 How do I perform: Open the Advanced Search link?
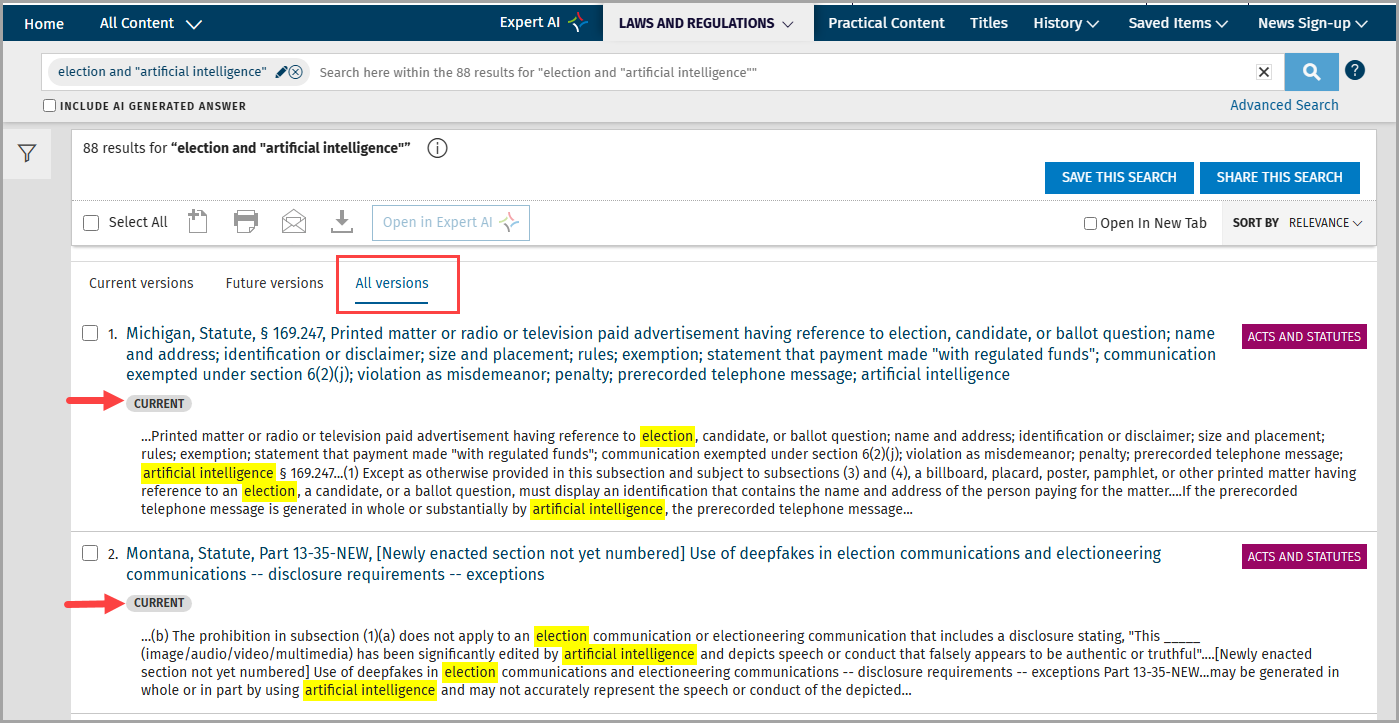coord(1284,105)
